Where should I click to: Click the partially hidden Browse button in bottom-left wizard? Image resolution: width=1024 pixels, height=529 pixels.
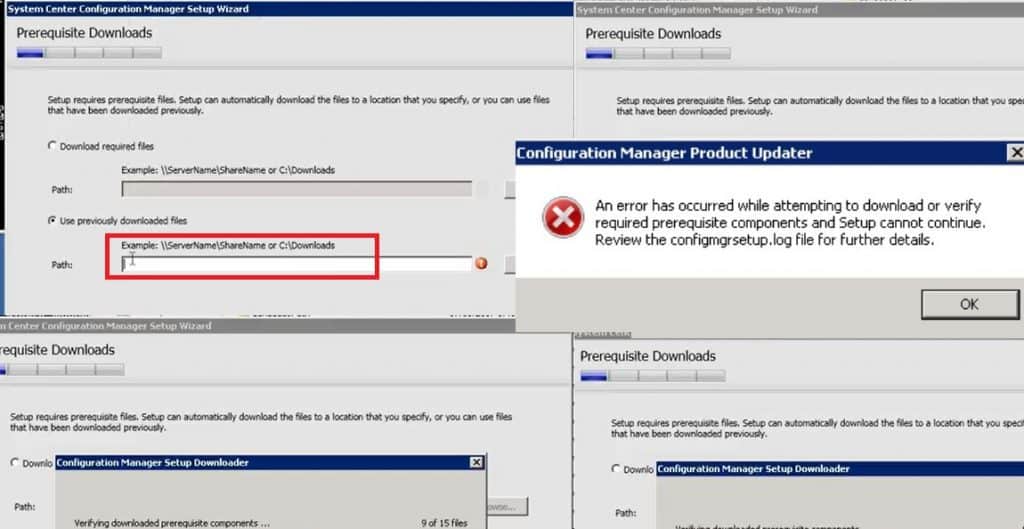(x=507, y=507)
